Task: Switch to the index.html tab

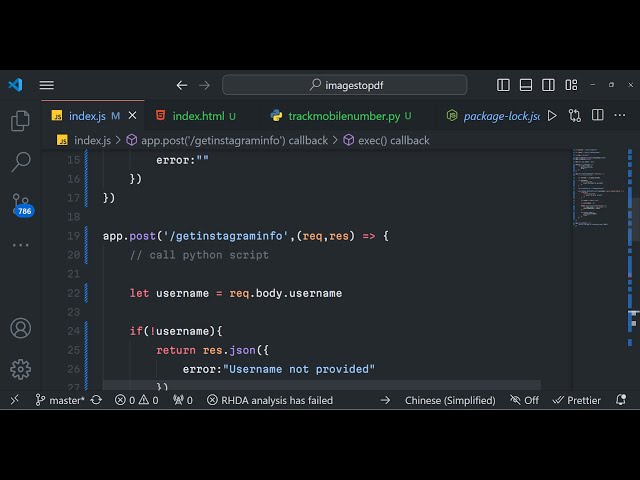Action: point(197,116)
